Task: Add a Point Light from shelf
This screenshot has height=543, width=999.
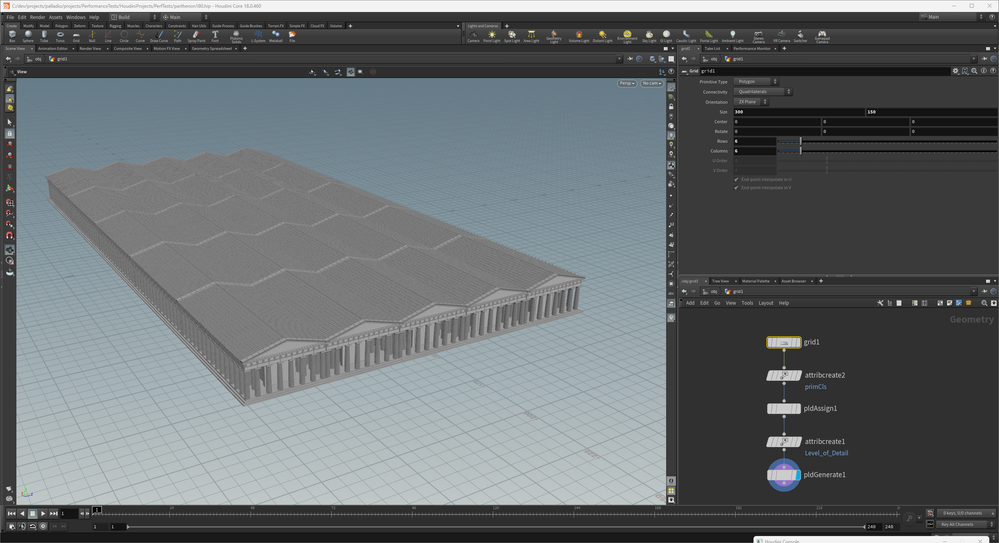Action: tap(491, 36)
